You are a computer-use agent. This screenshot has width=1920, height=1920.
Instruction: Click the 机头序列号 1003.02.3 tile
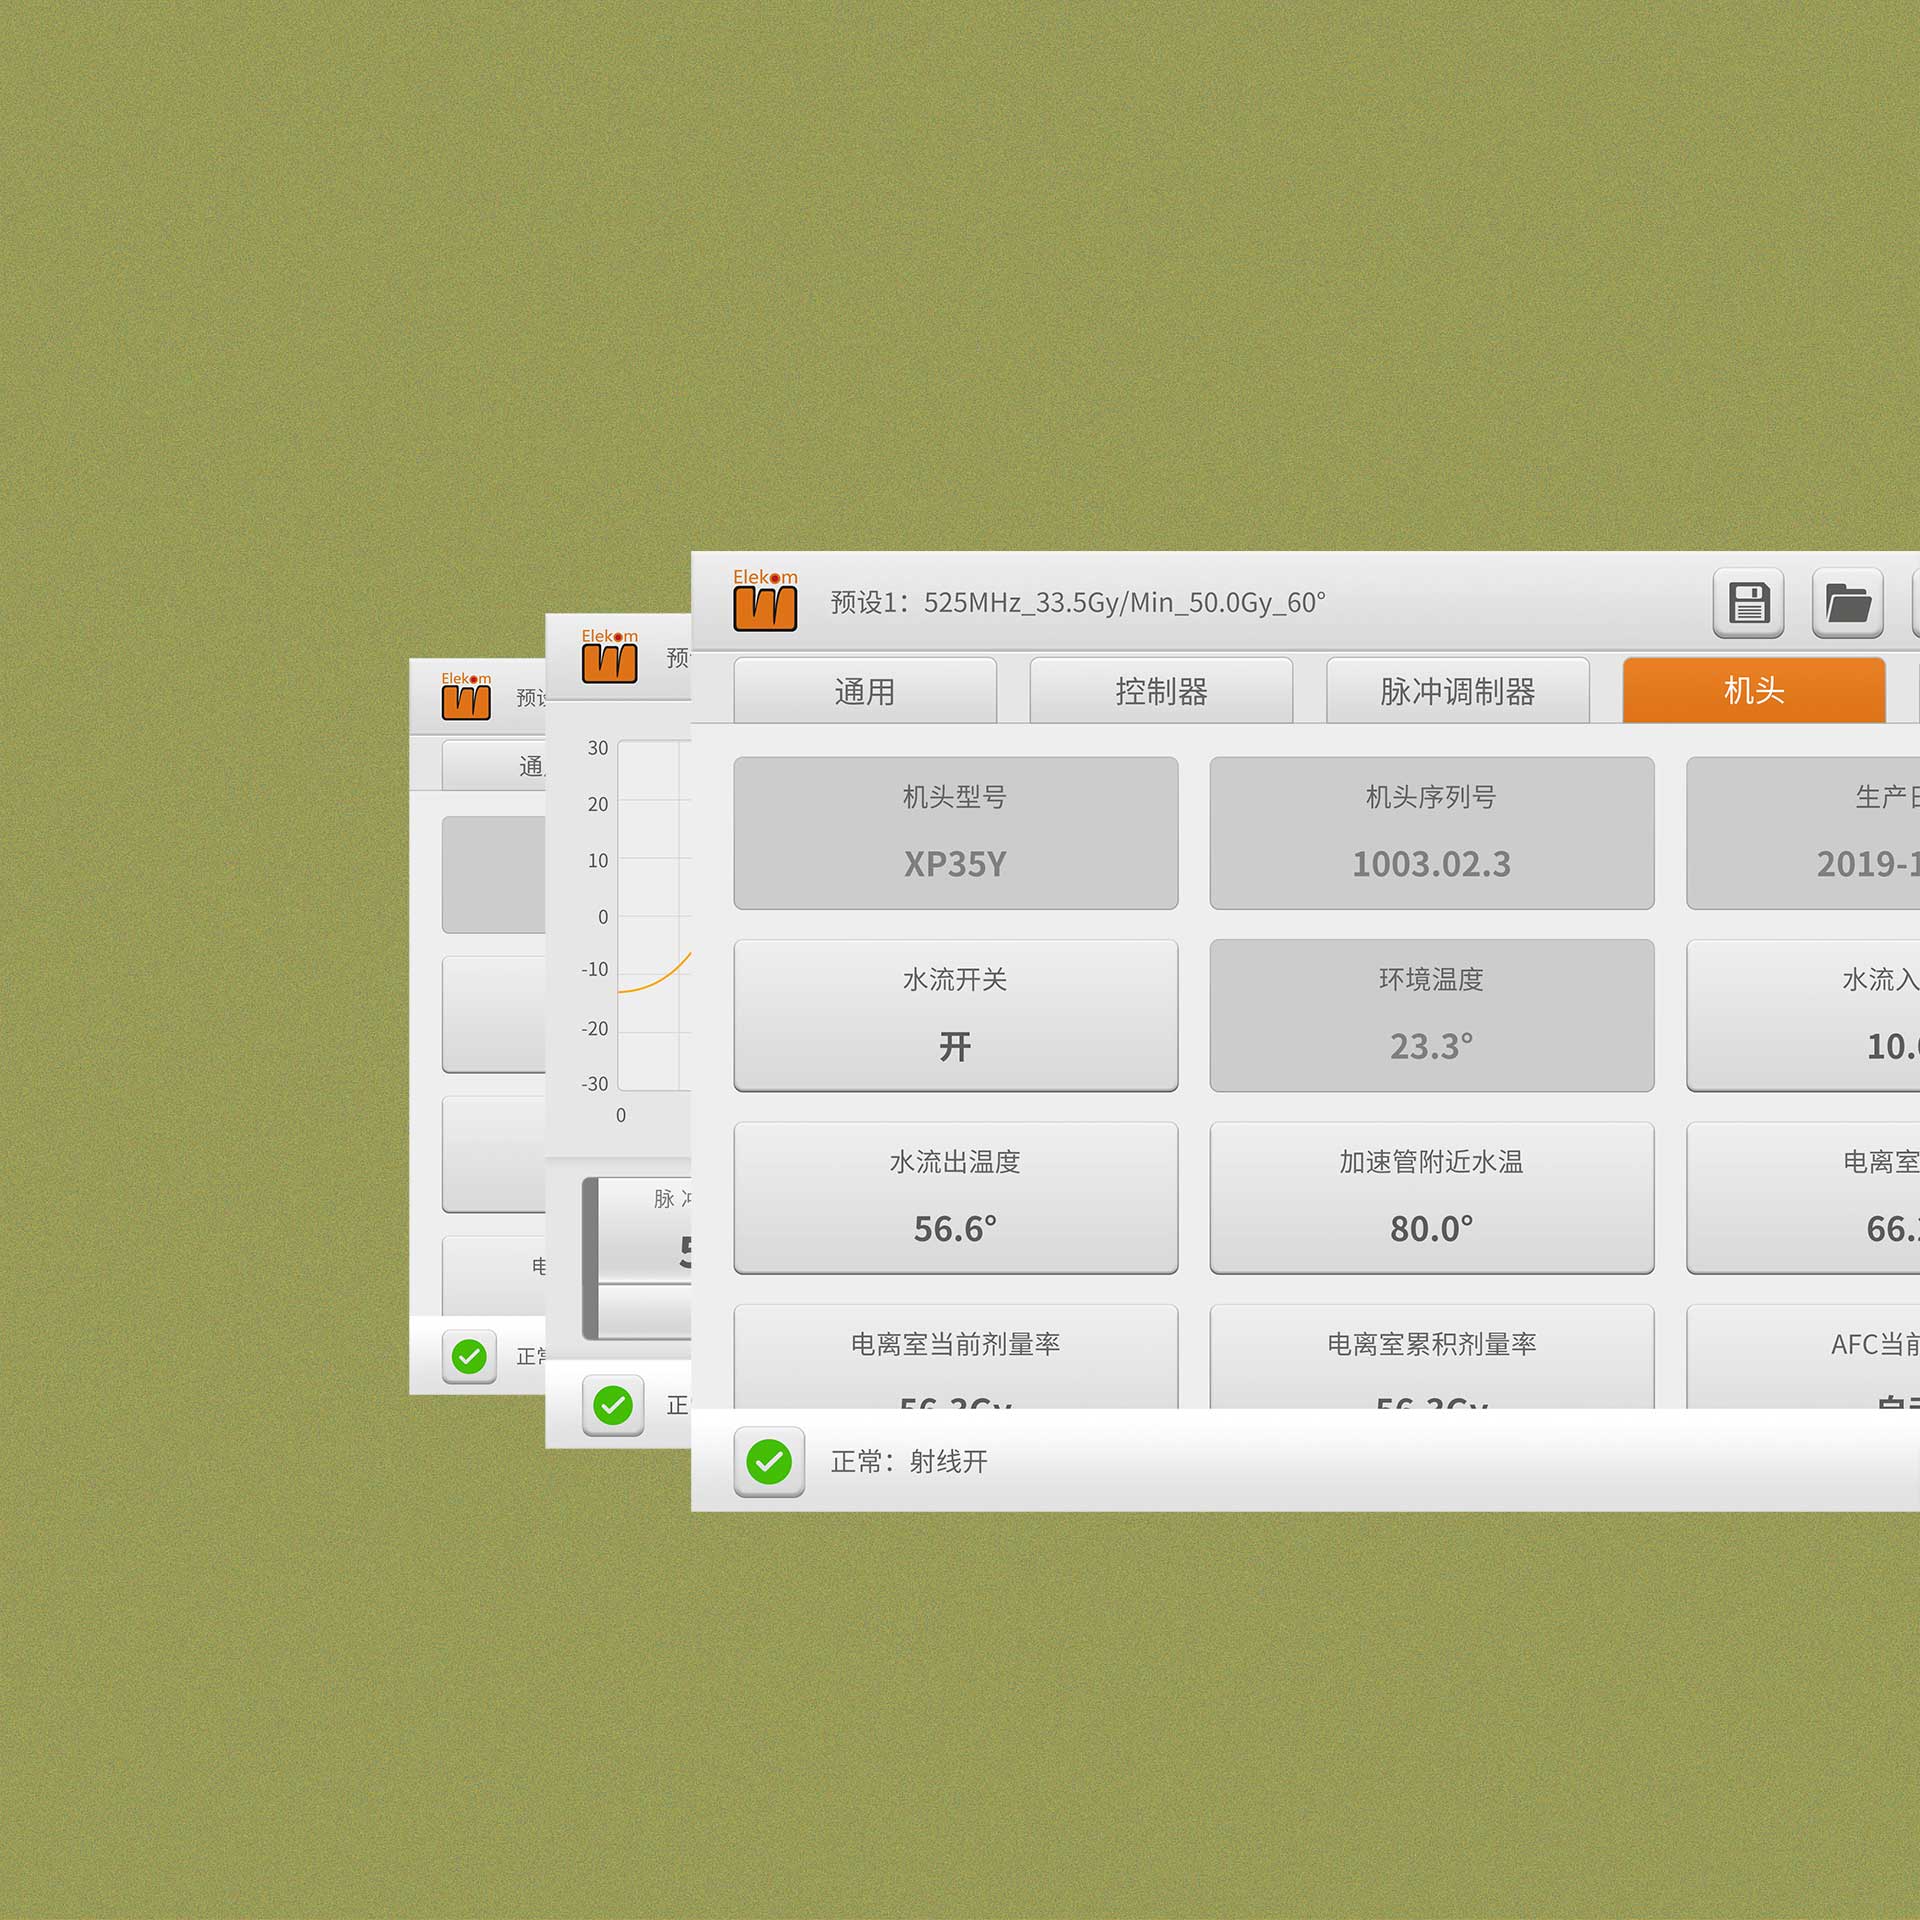pyautogui.click(x=1431, y=832)
